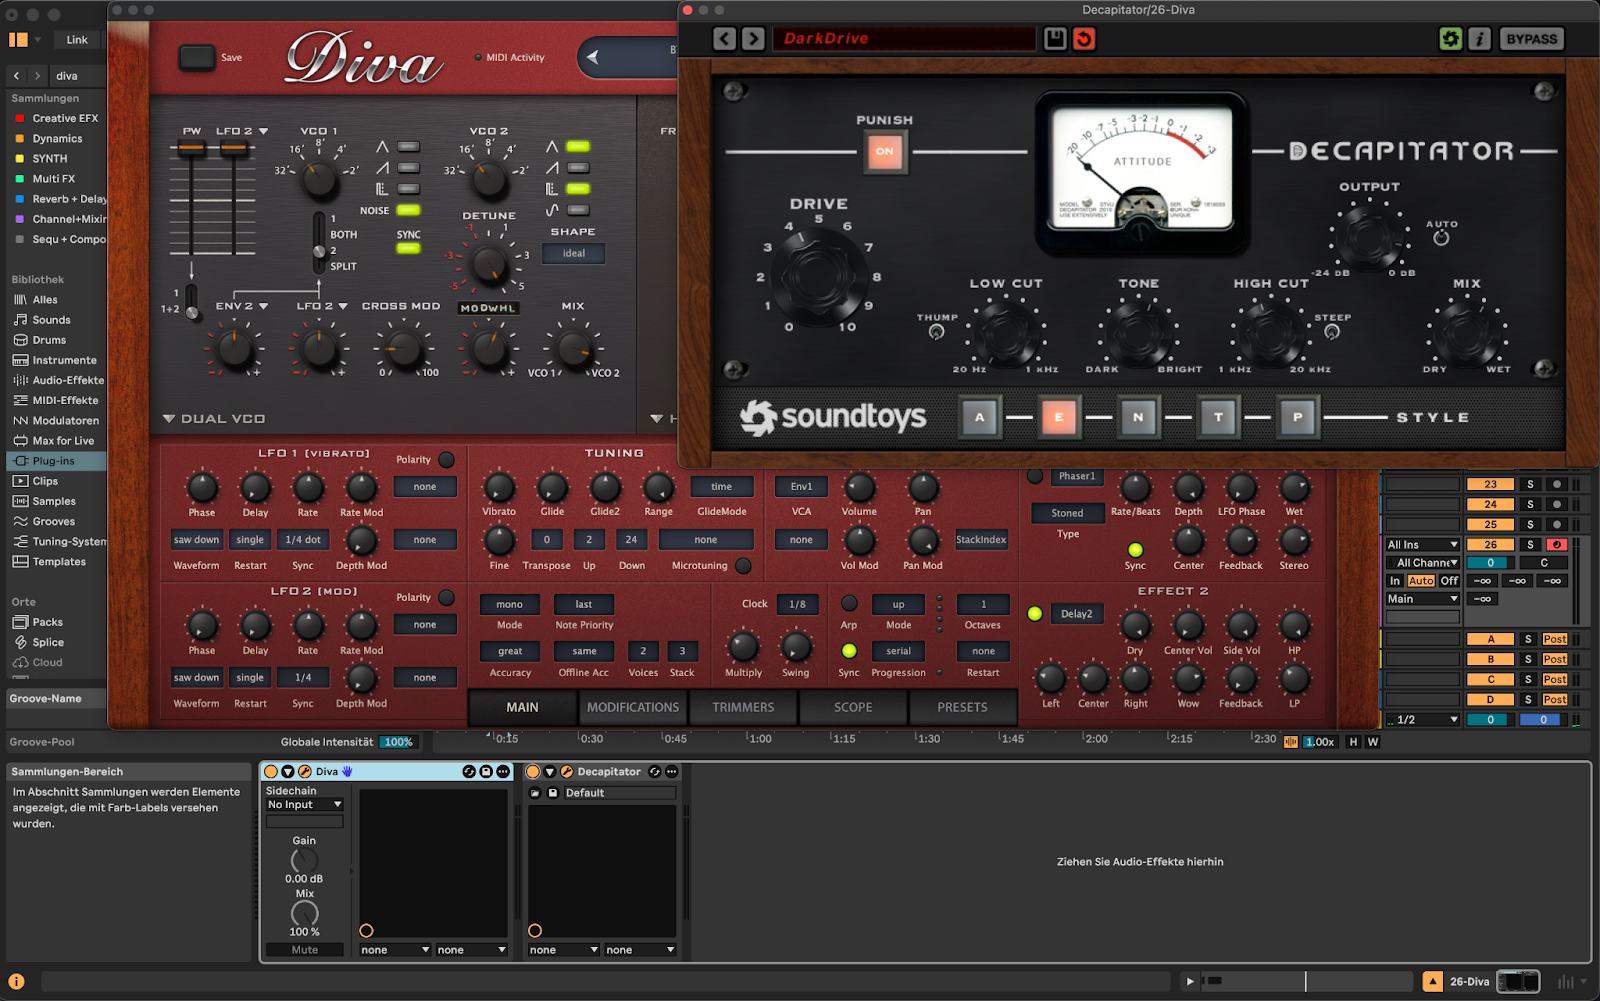
Task: Click the red undo/revert icon in Decapitator
Action: (x=1084, y=39)
